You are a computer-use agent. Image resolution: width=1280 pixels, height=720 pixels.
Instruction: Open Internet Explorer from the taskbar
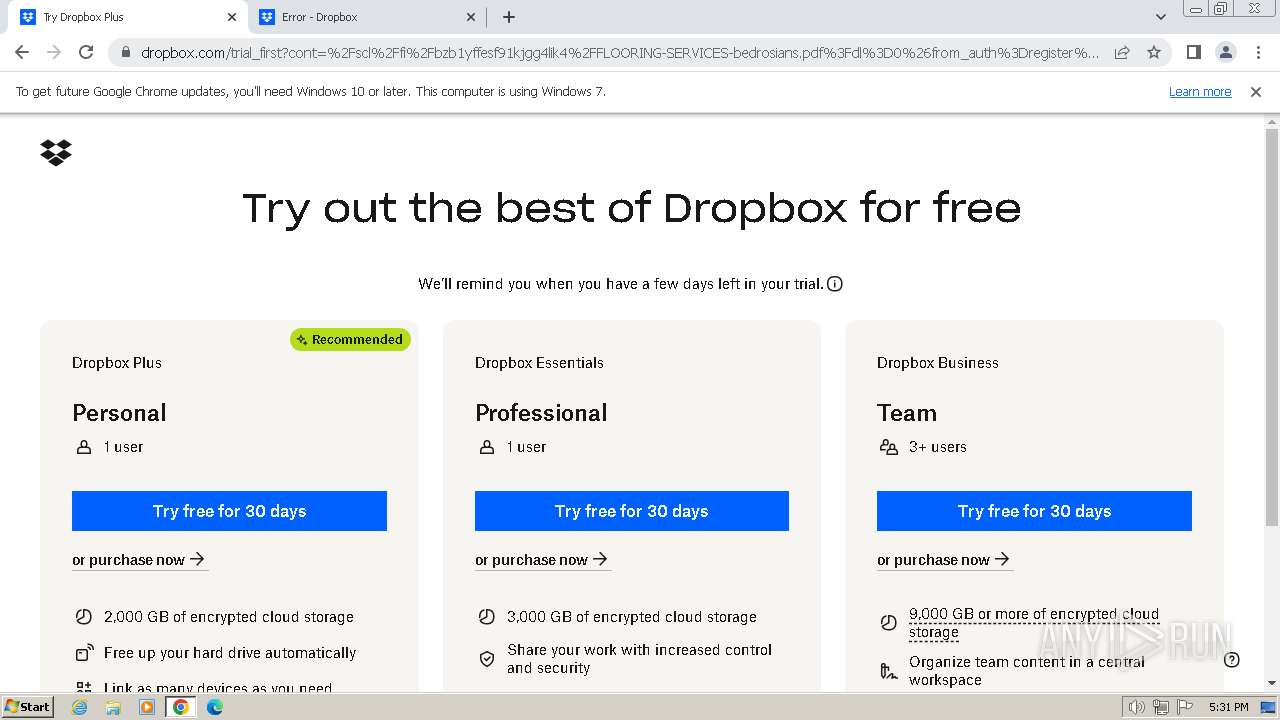click(80, 707)
